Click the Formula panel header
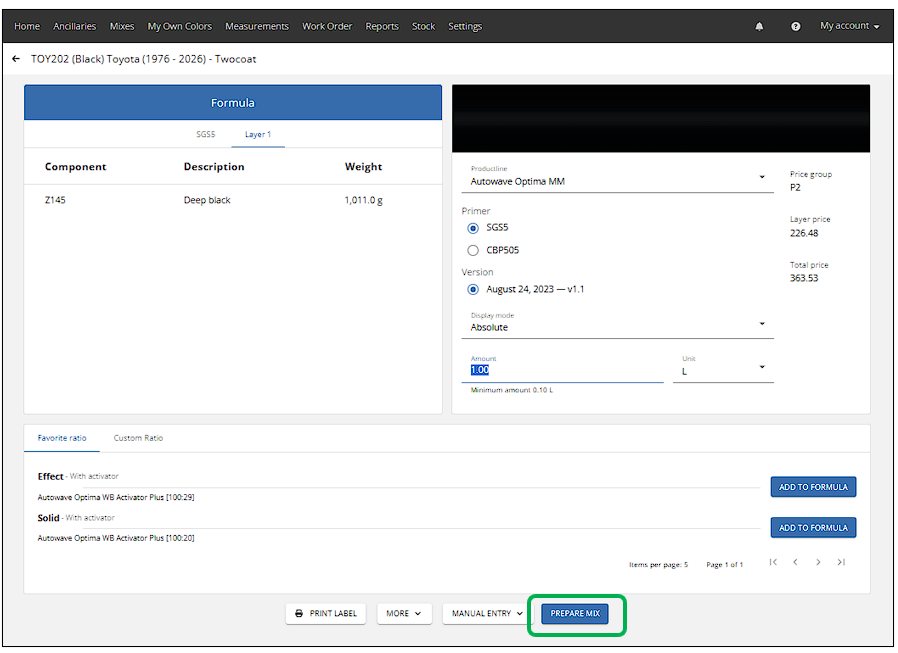 233,103
